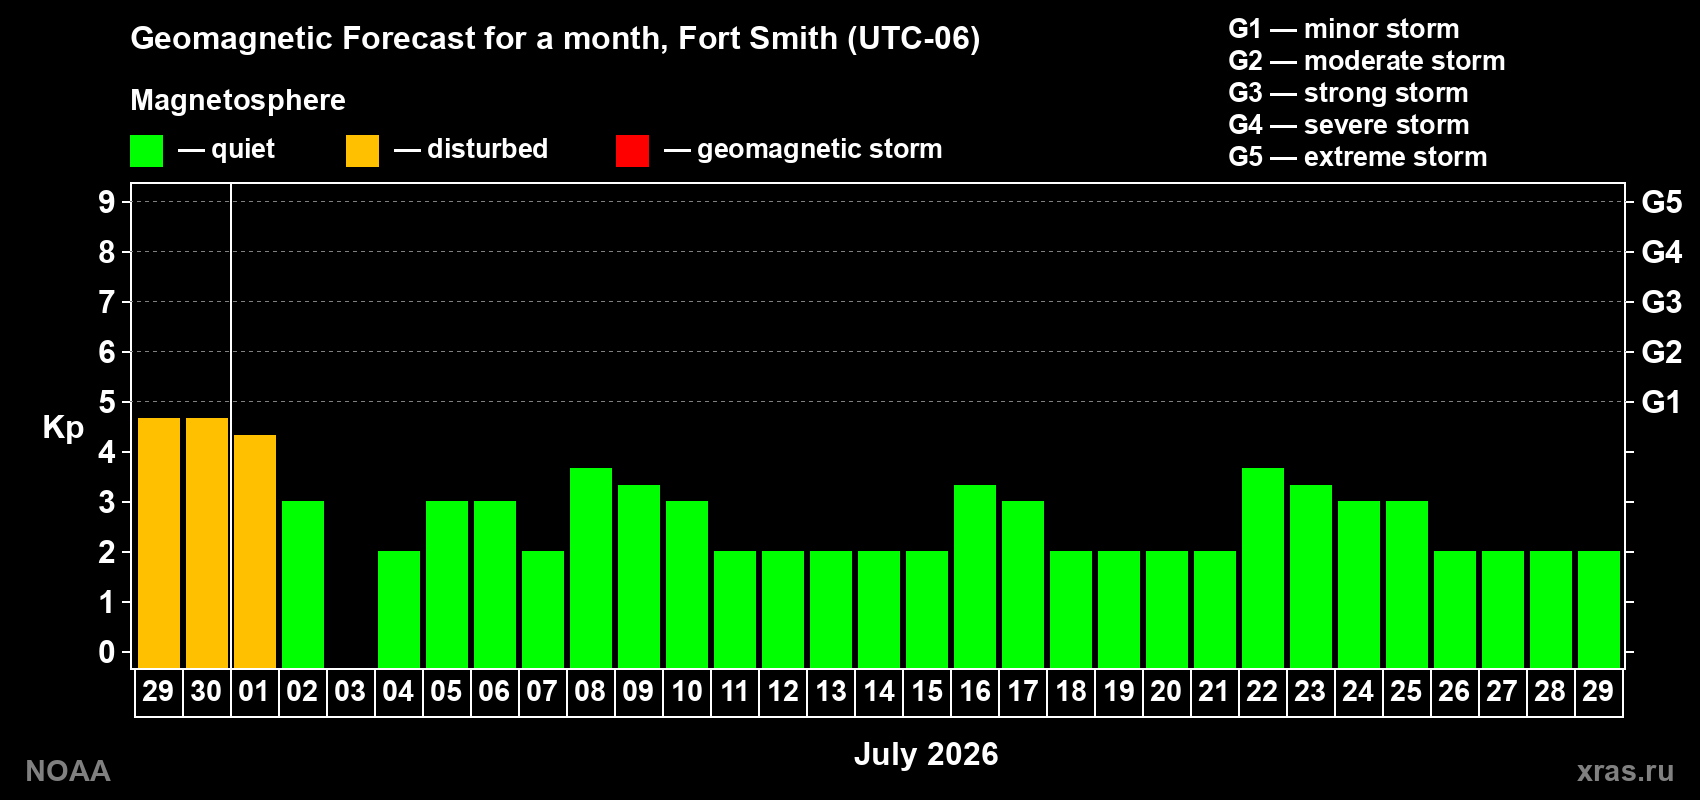Click the orange disturbed legend swatch
The width and height of the screenshot is (1700, 800).
pyautogui.click(x=362, y=151)
